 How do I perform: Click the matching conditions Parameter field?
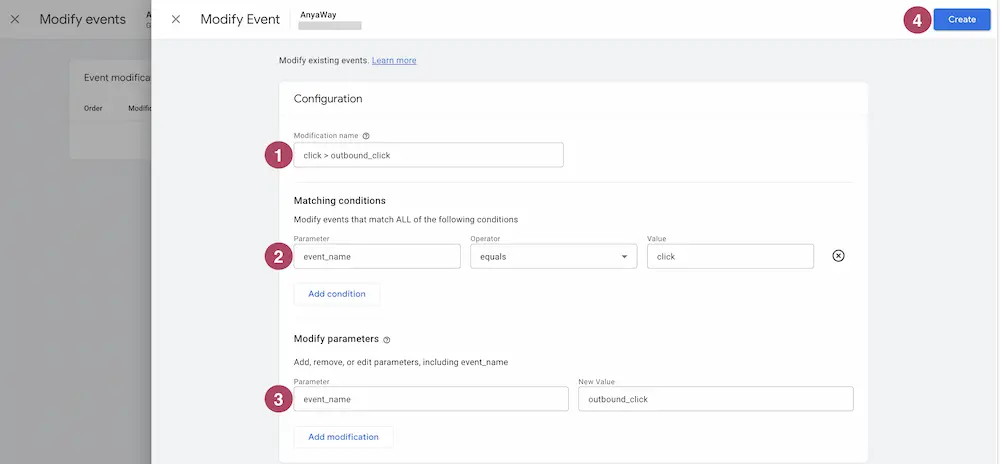(x=377, y=256)
